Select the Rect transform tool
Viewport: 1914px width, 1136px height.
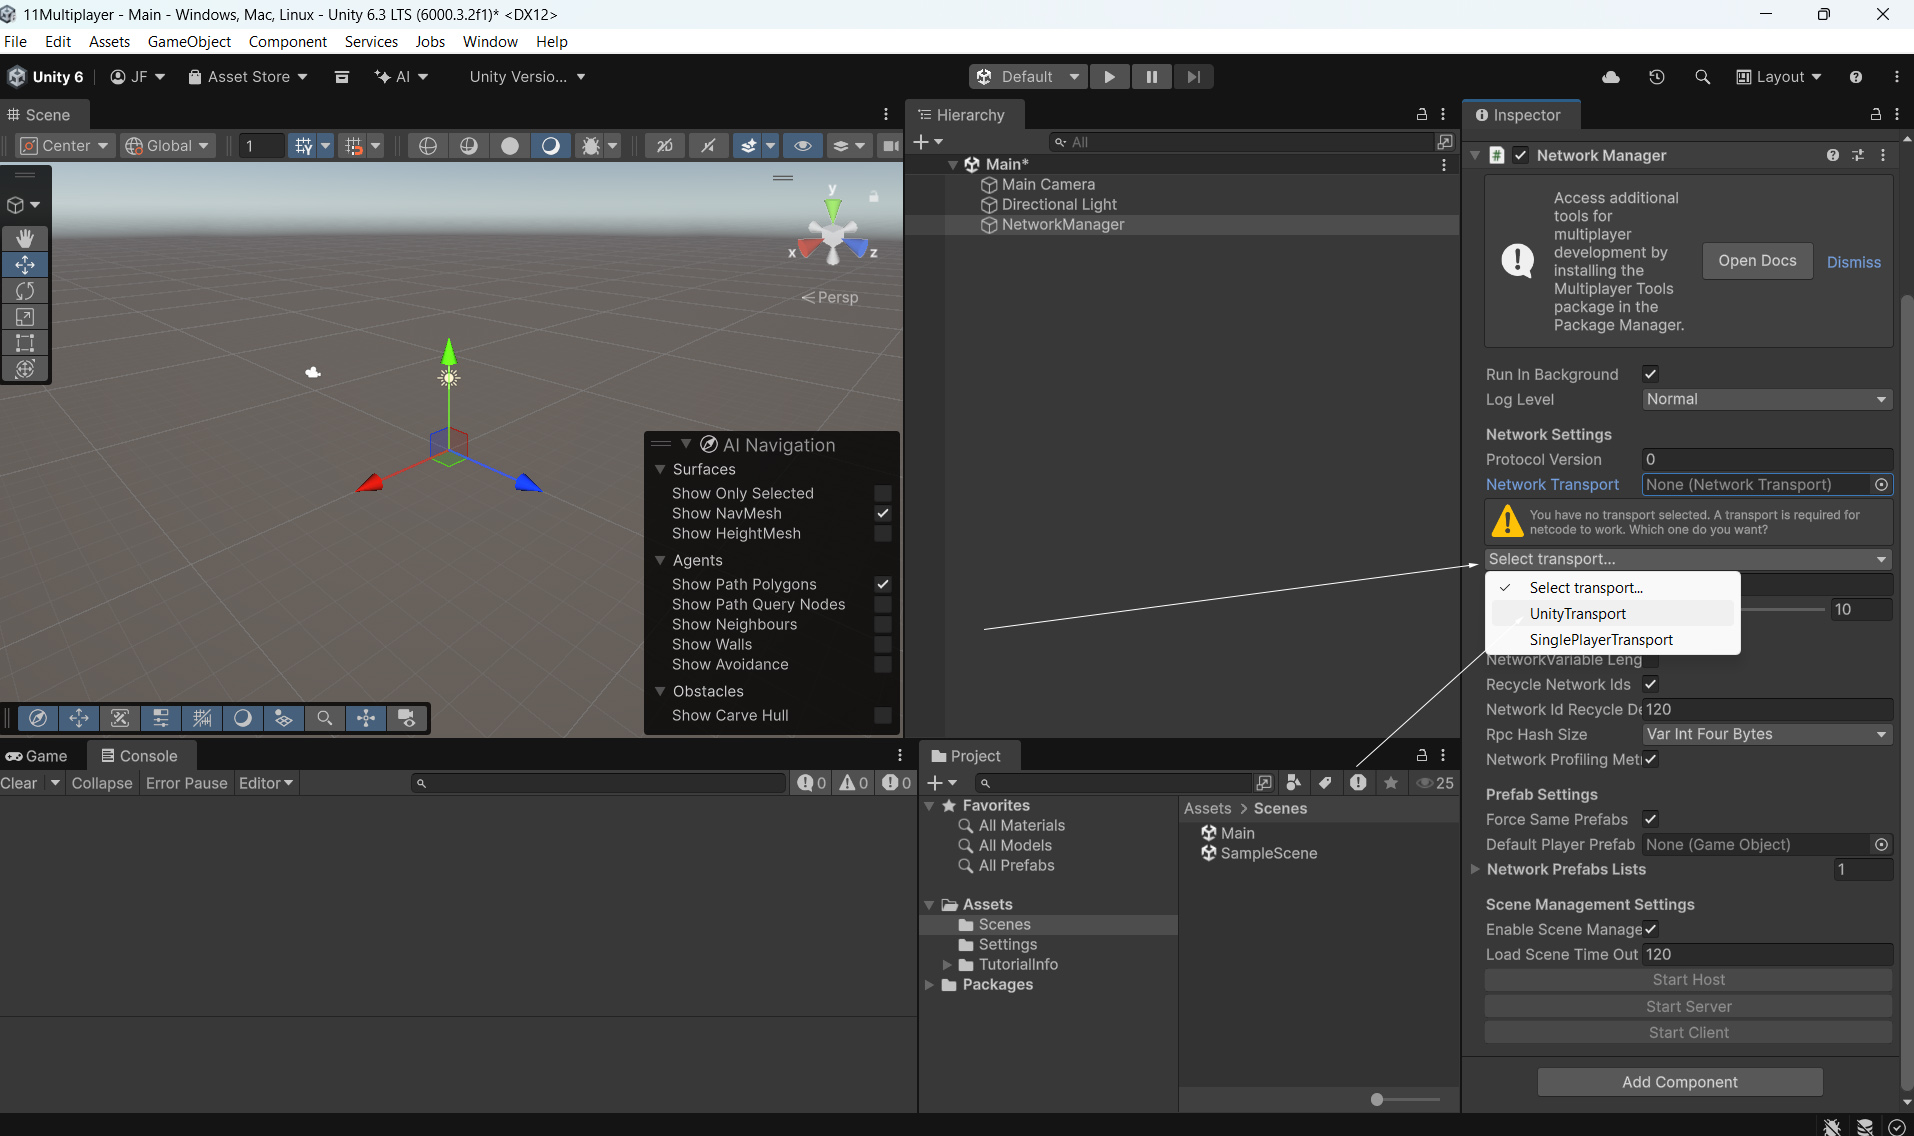tap(25, 343)
